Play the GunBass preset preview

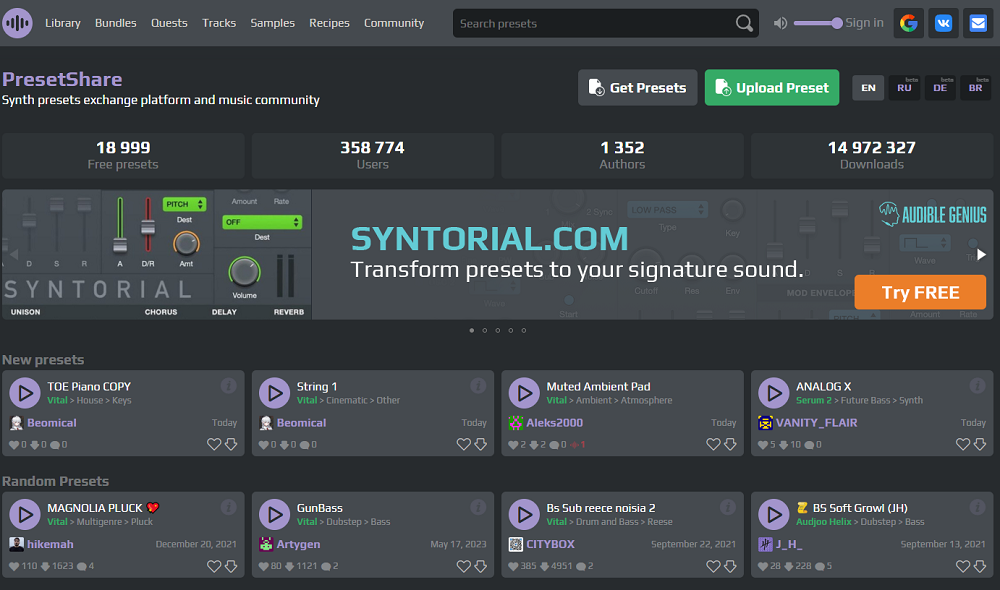pyautogui.click(x=274, y=515)
